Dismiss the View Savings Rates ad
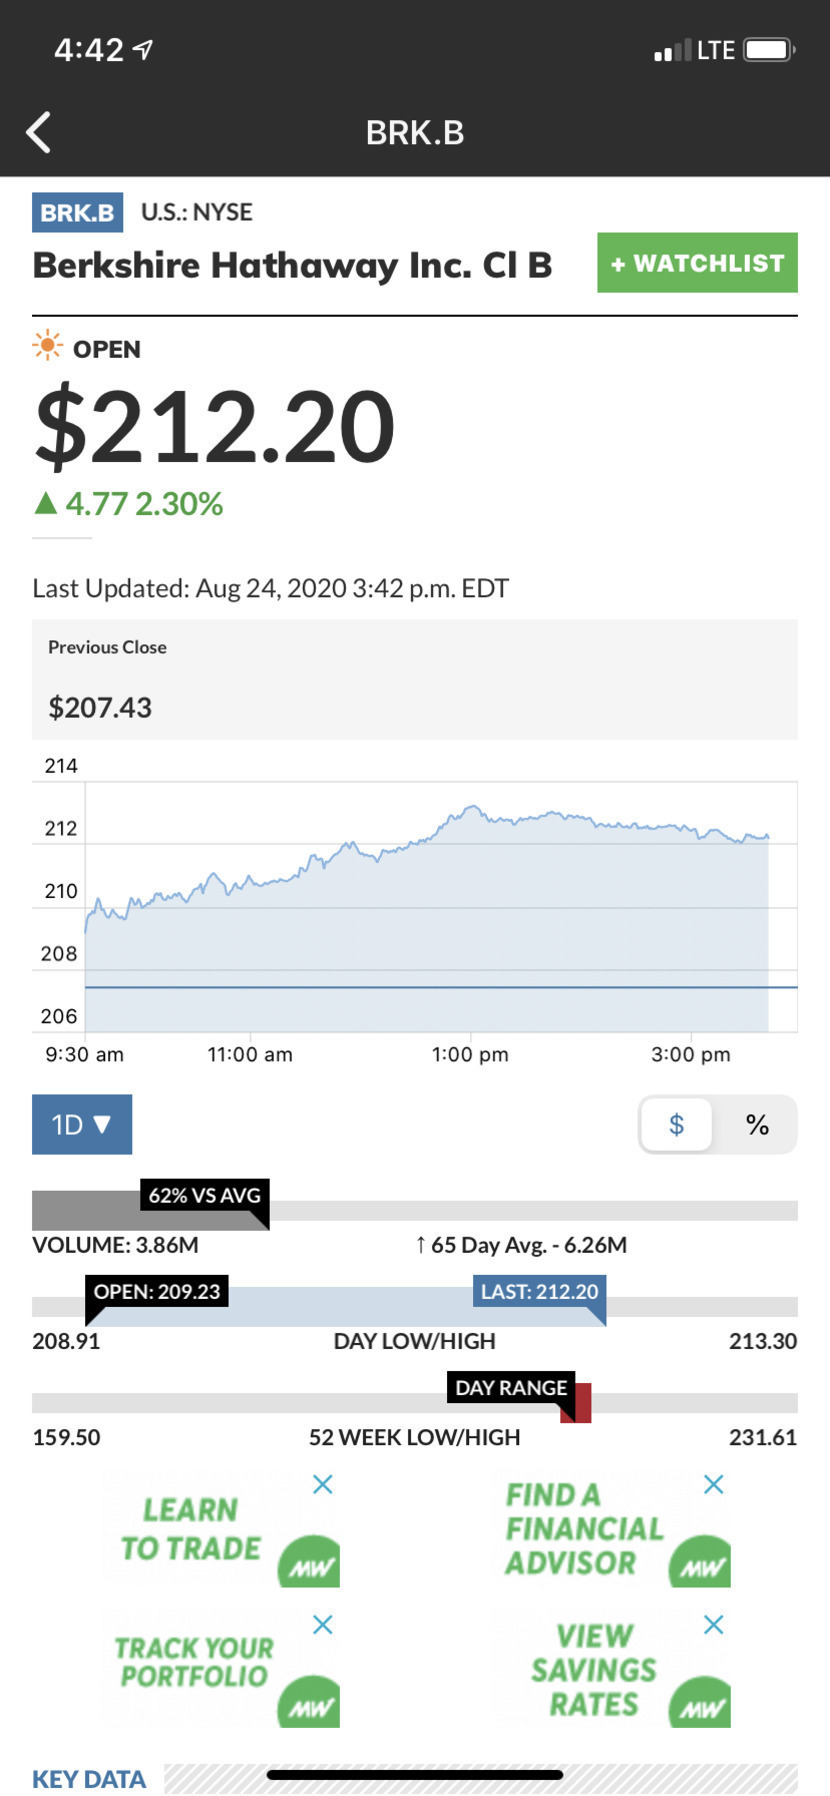 click(713, 1624)
